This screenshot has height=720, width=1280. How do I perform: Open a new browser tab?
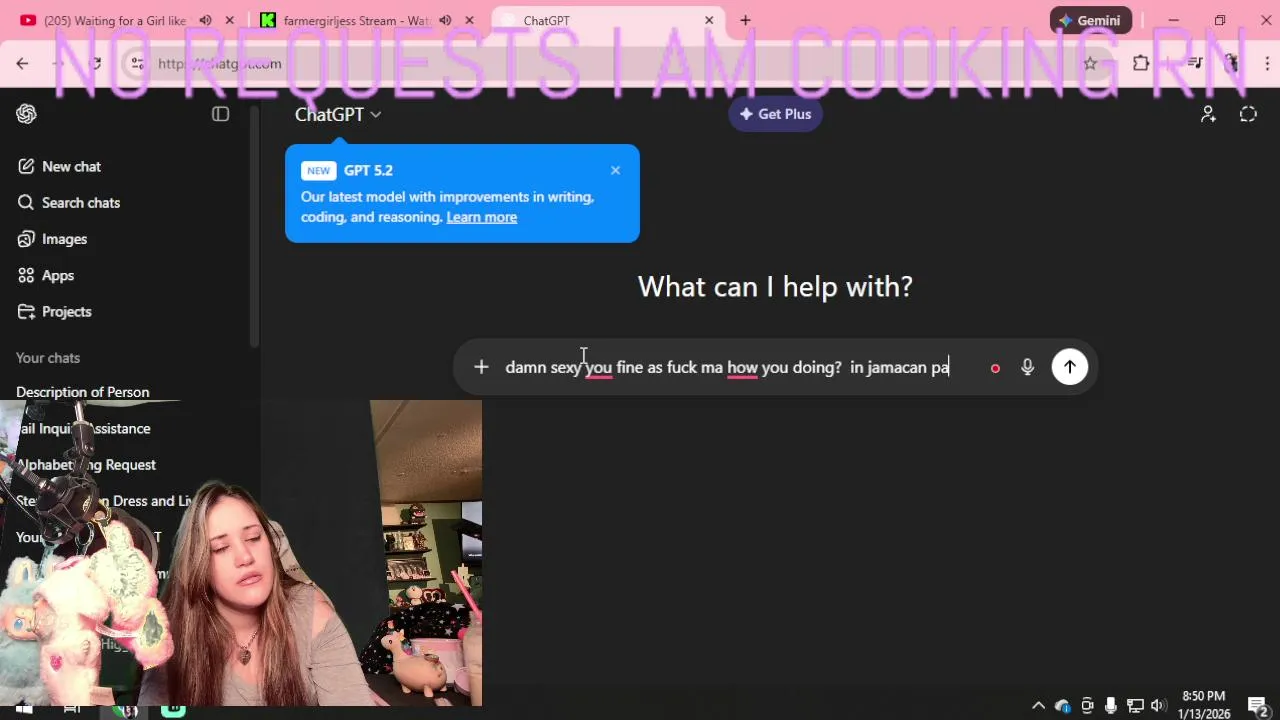coord(745,20)
